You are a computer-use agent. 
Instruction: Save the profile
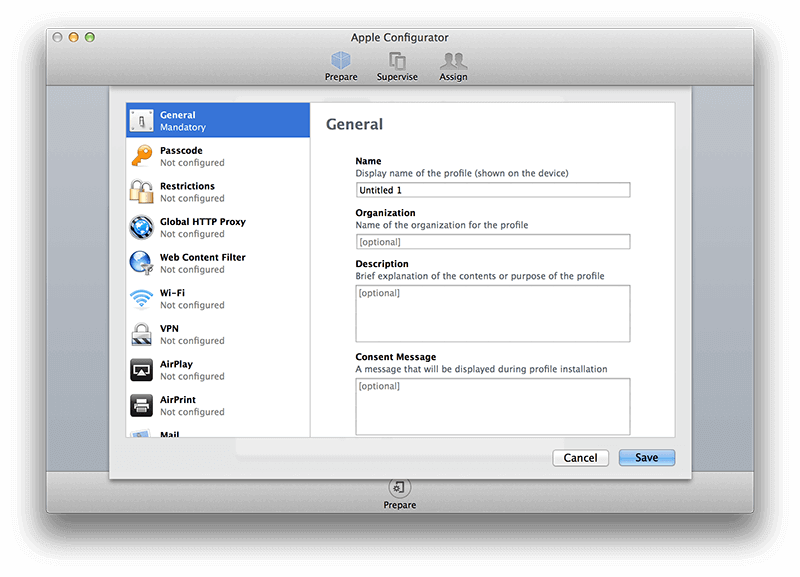click(x=646, y=457)
